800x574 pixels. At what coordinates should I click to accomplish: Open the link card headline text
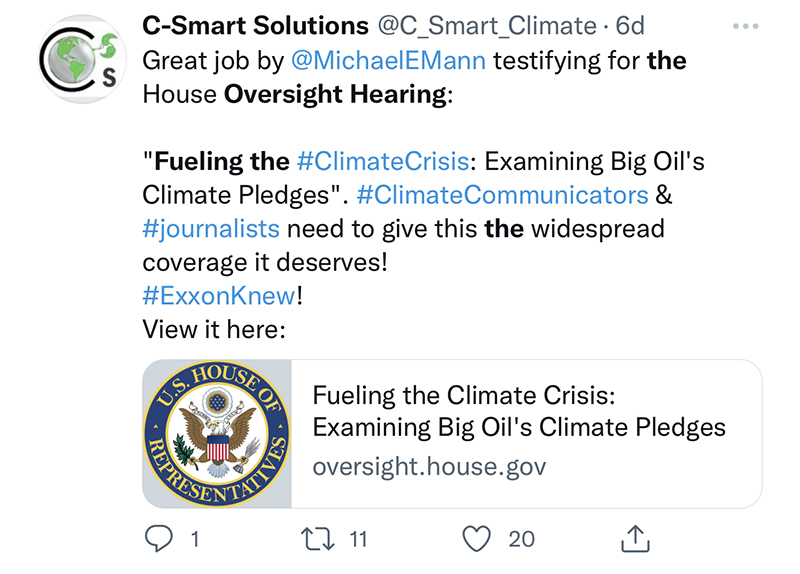click(518, 411)
